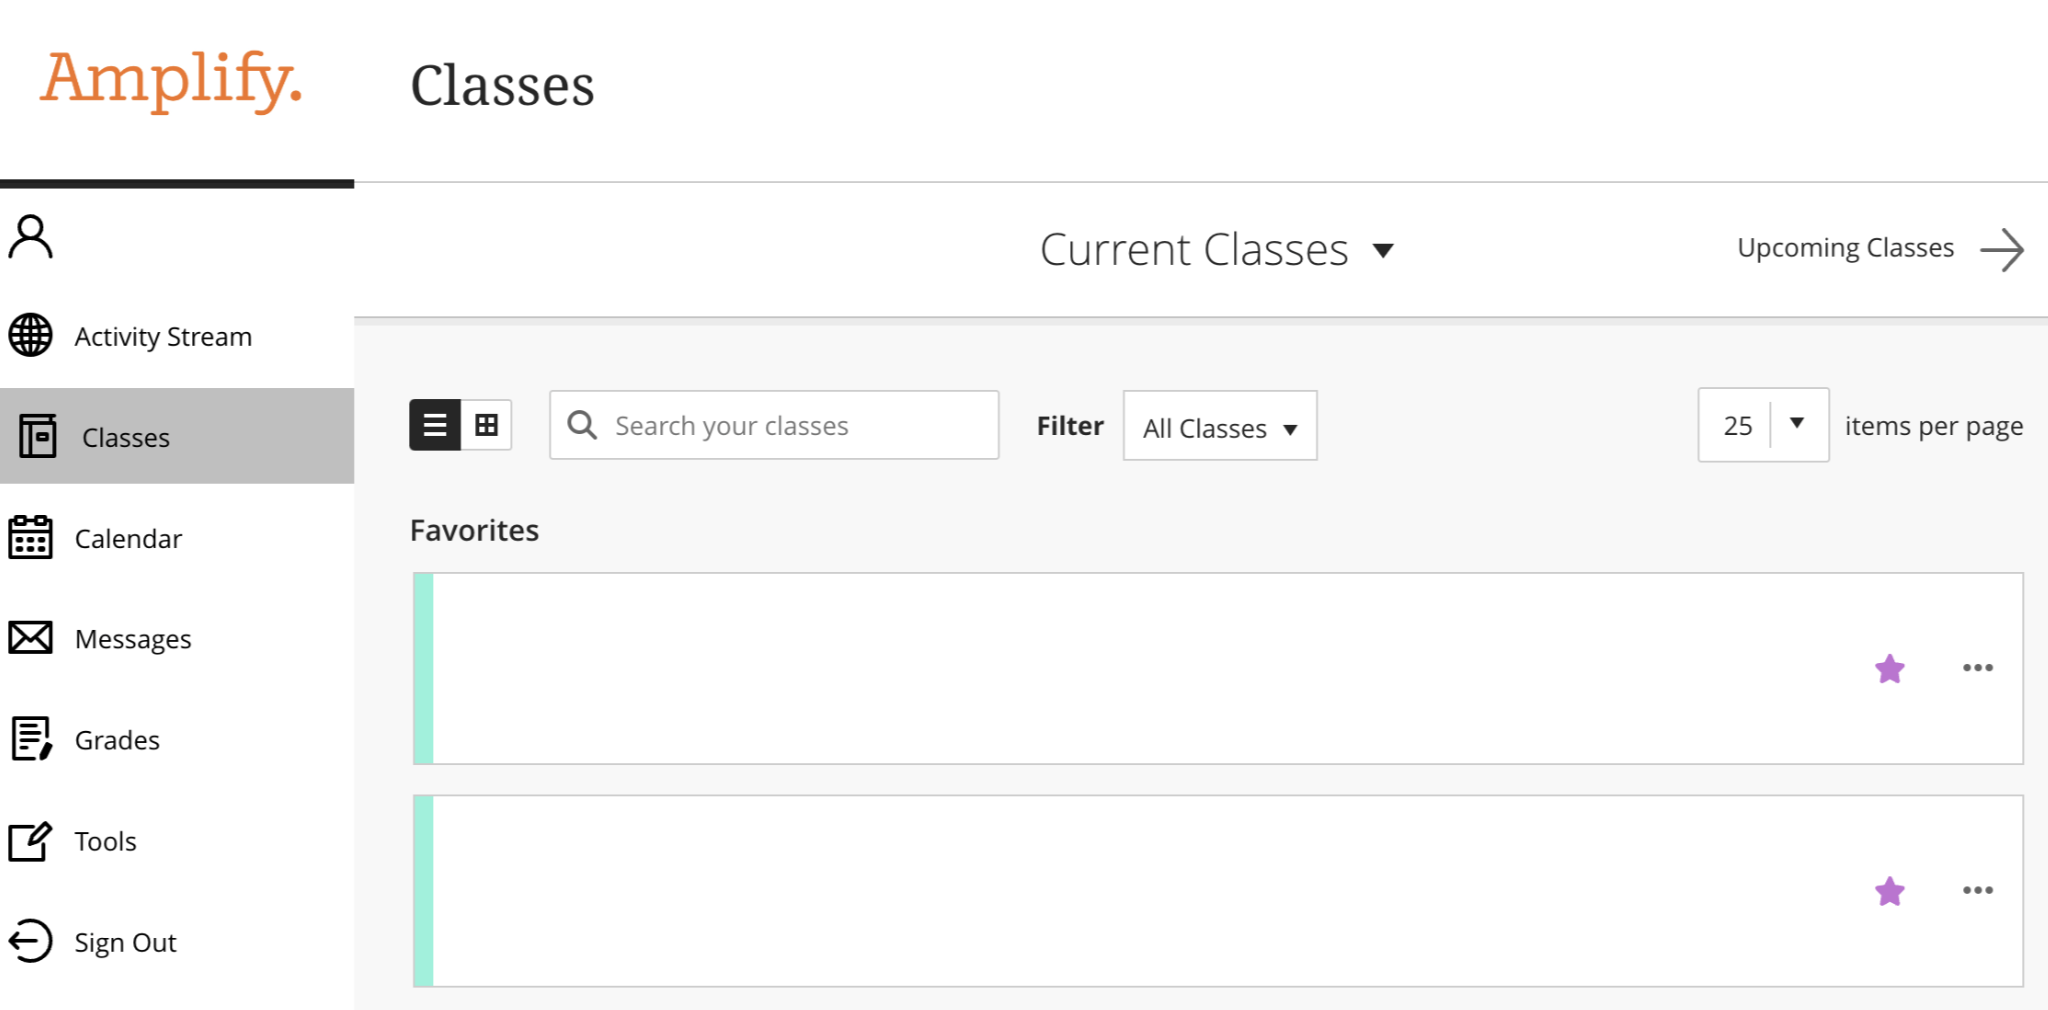Image resolution: width=2048 pixels, height=1010 pixels.
Task: Switch to list view
Action: pyautogui.click(x=435, y=425)
